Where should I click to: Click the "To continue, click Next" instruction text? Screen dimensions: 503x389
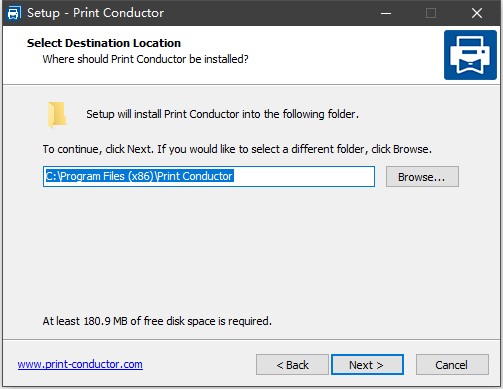[x=237, y=149]
